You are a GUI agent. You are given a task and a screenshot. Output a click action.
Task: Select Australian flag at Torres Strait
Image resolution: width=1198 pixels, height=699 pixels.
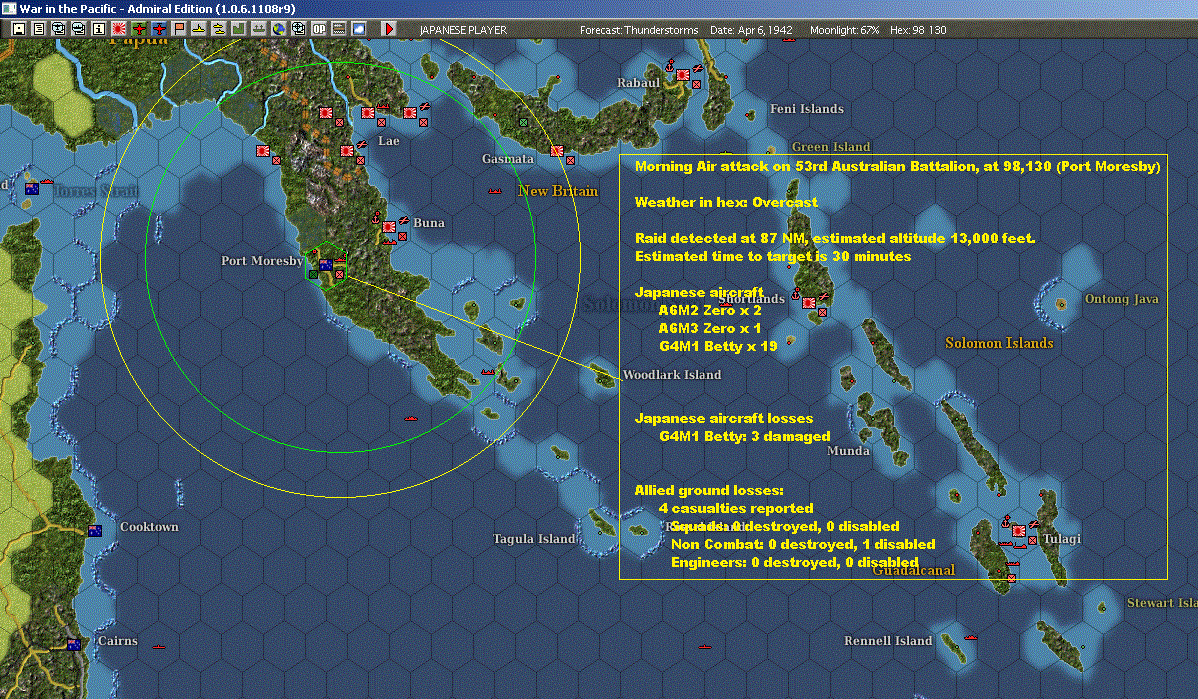click(x=32, y=188)
